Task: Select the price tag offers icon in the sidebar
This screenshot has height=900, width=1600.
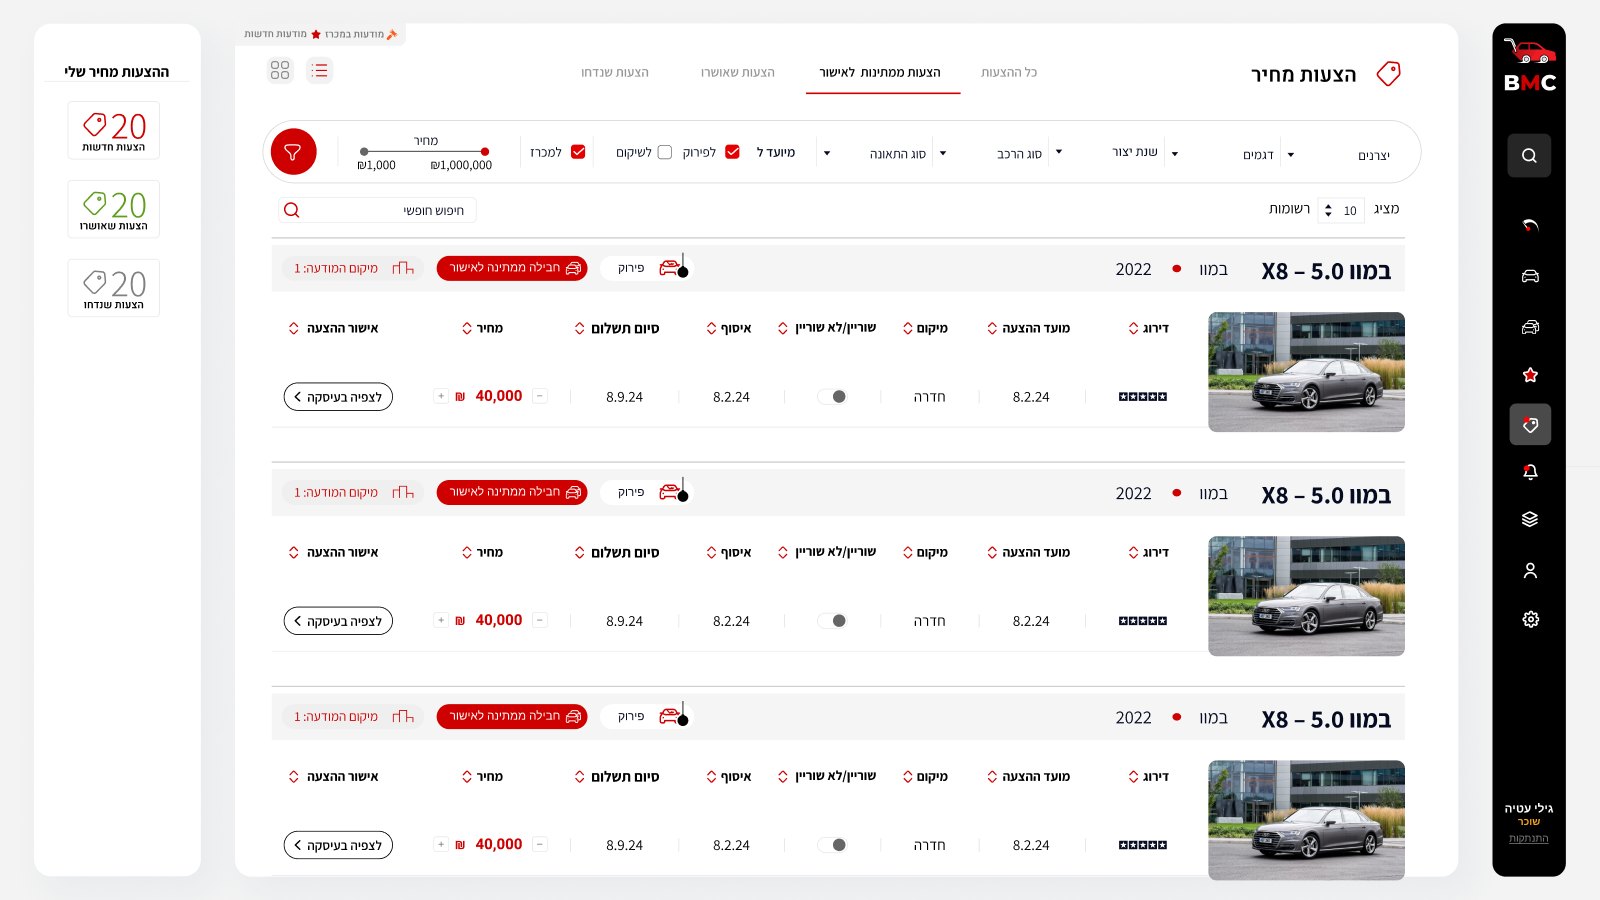Action: click(1530, 424)
